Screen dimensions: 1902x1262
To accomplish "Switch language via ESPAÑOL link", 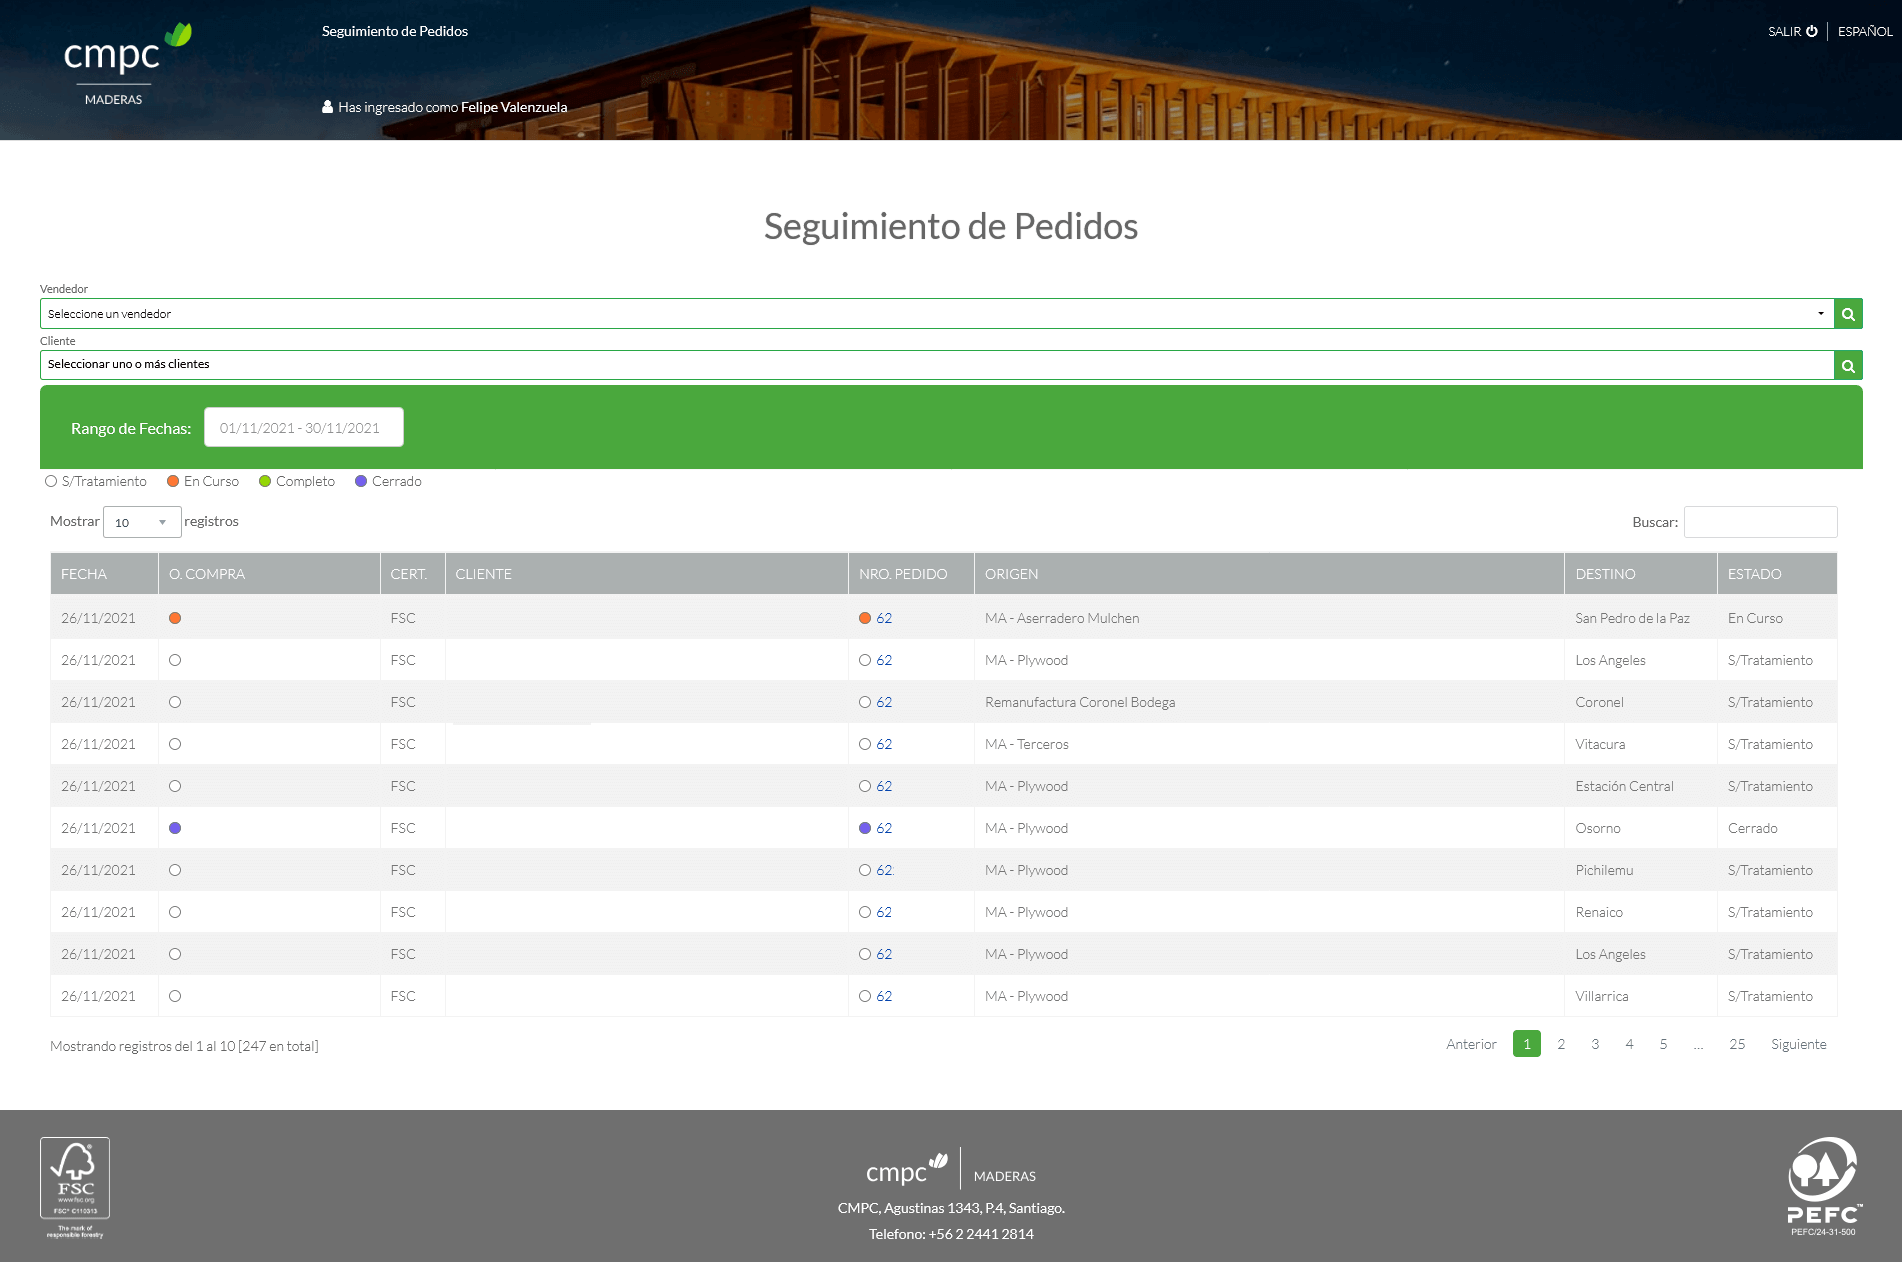I will (1864, 32).
